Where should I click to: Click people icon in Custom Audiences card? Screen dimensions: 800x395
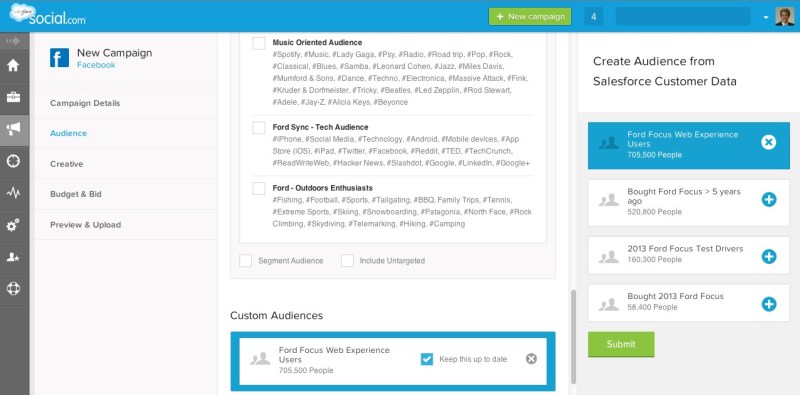pyautogui.click(x=260, y=359)
